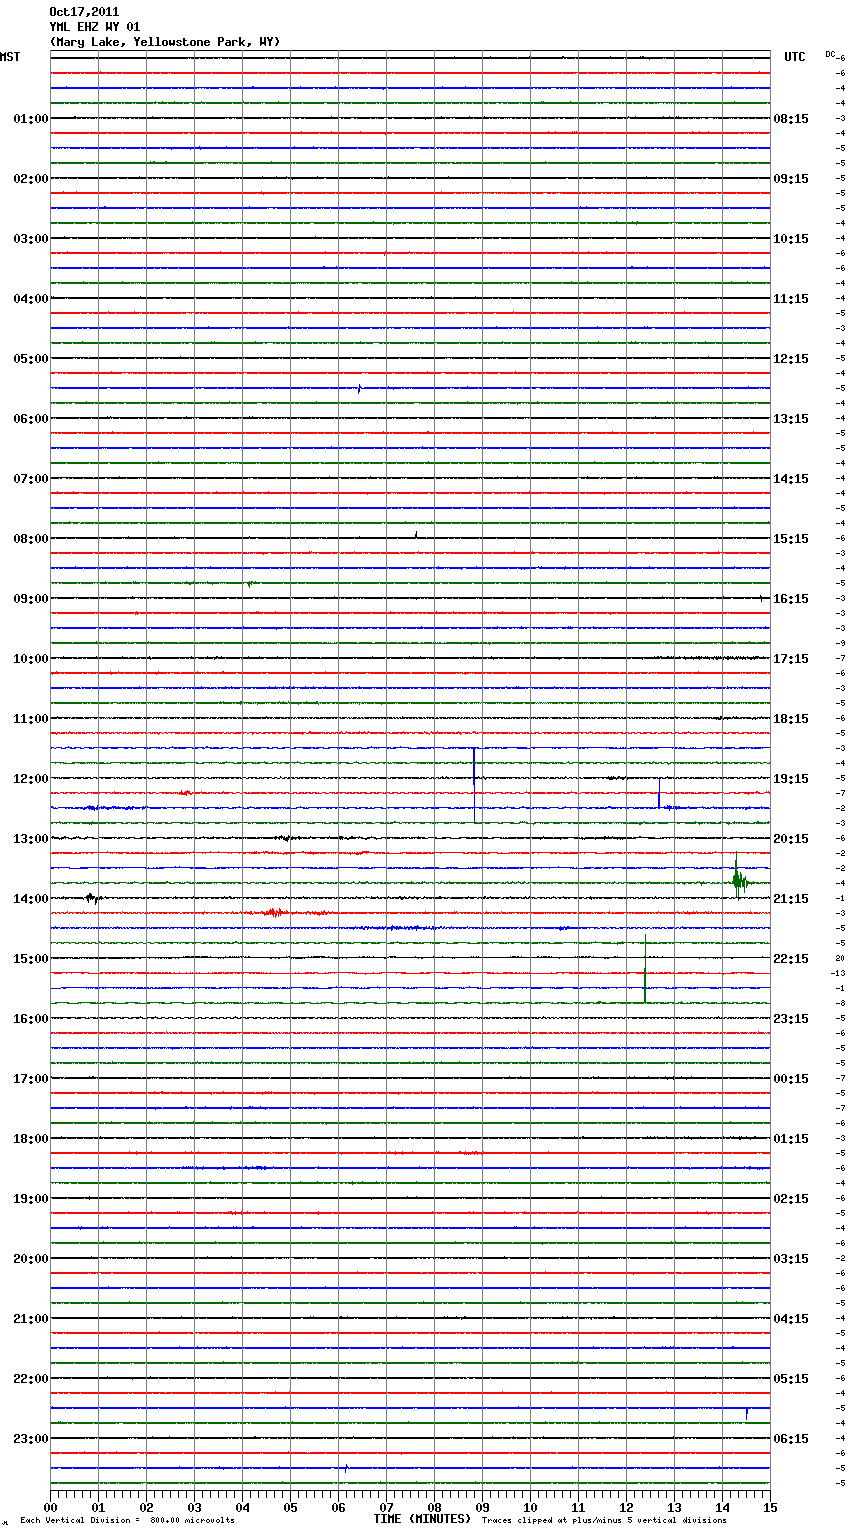The image size is (850, 1534).
Task: Click the "00" minute axis tick label
Action: (50, 1507)
